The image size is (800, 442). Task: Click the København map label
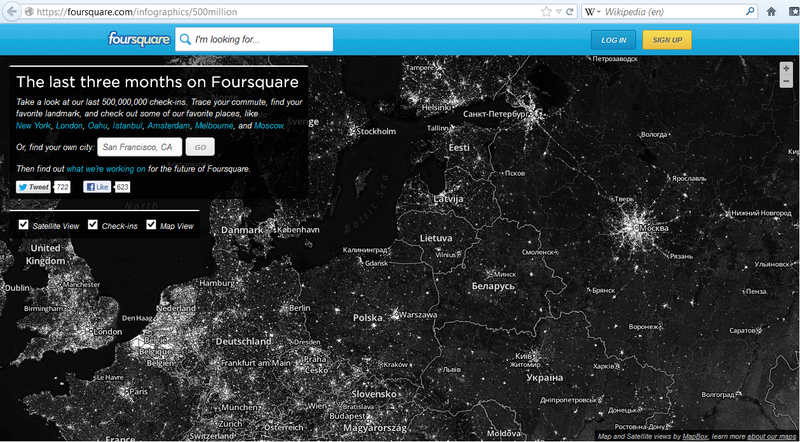298,230
